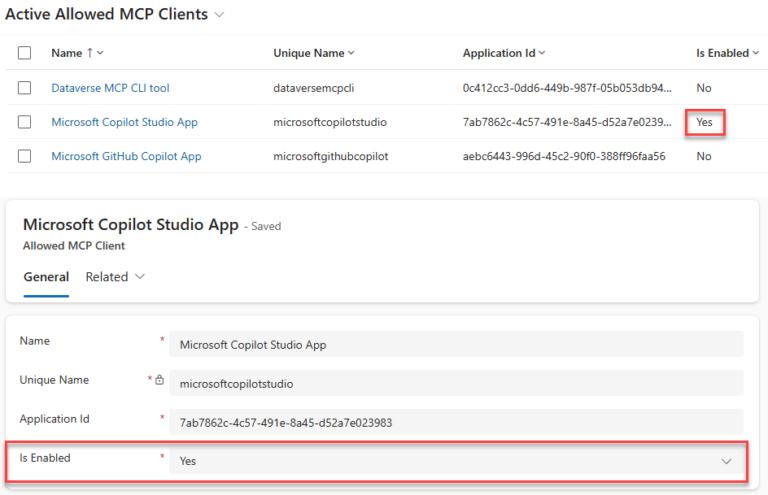Expand the Related tab menu
Screen dimensions: 768x495
click(x=115, y=277)
